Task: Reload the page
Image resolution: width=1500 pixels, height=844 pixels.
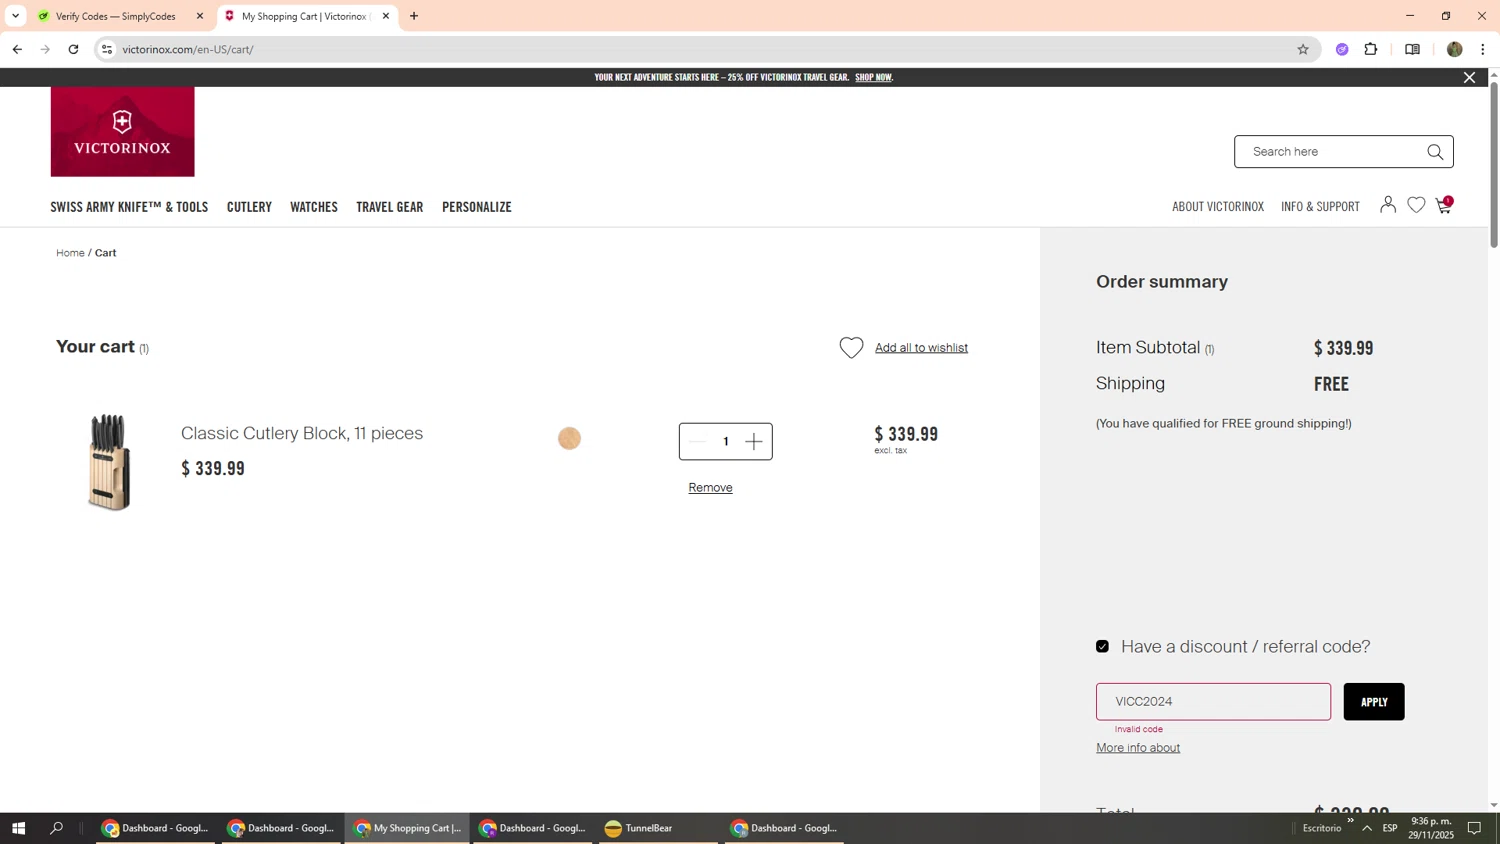Action: click(73, 49)
